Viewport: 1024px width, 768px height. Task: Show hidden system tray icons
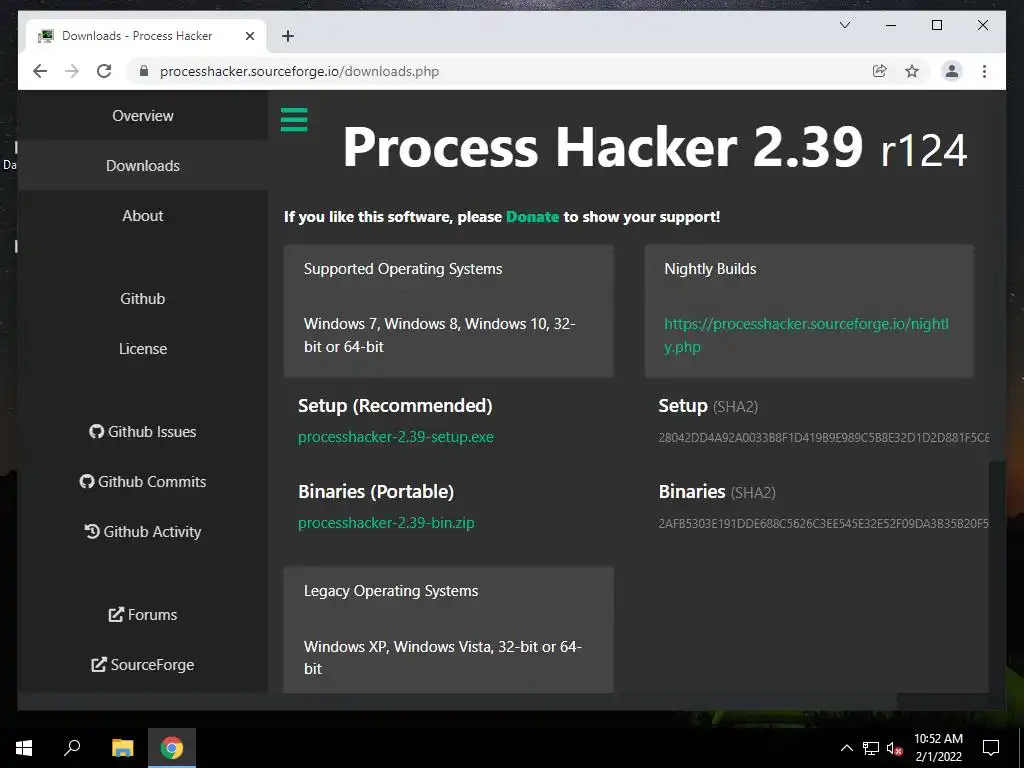coord(846,748)
